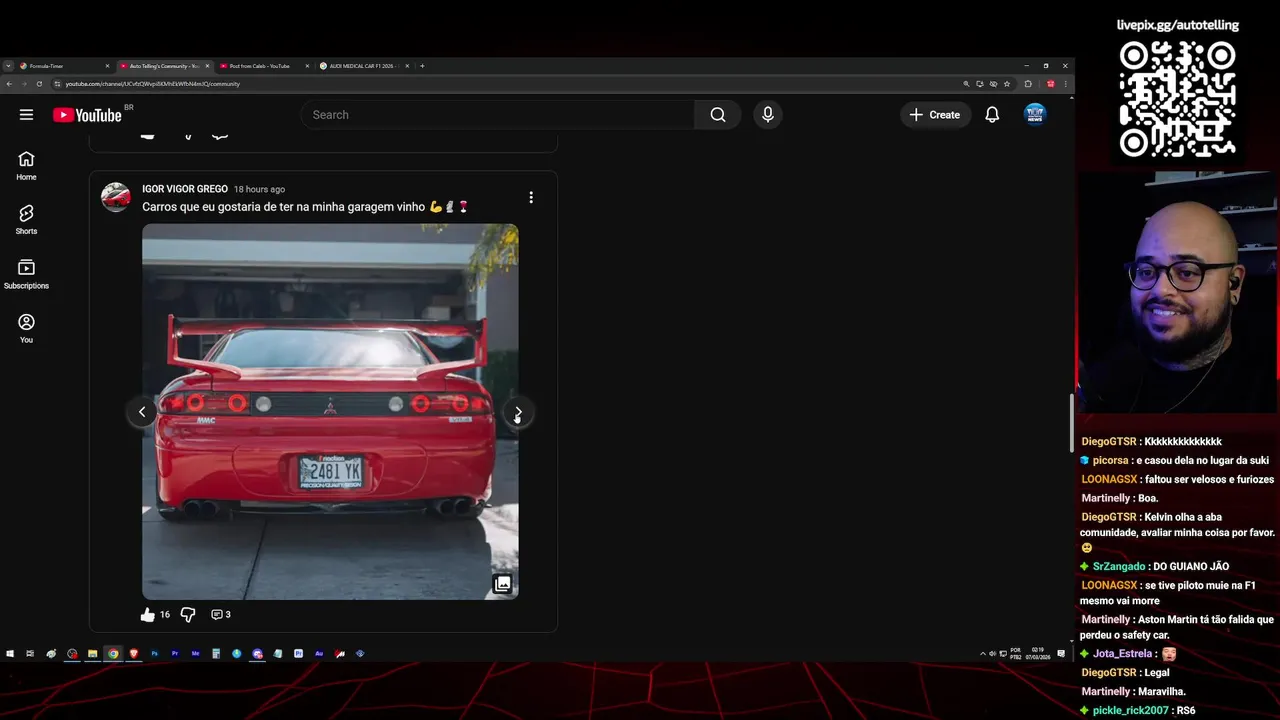Open the Windows Start menu
This screenshot has width=1280, height=720.
point(10,654)
